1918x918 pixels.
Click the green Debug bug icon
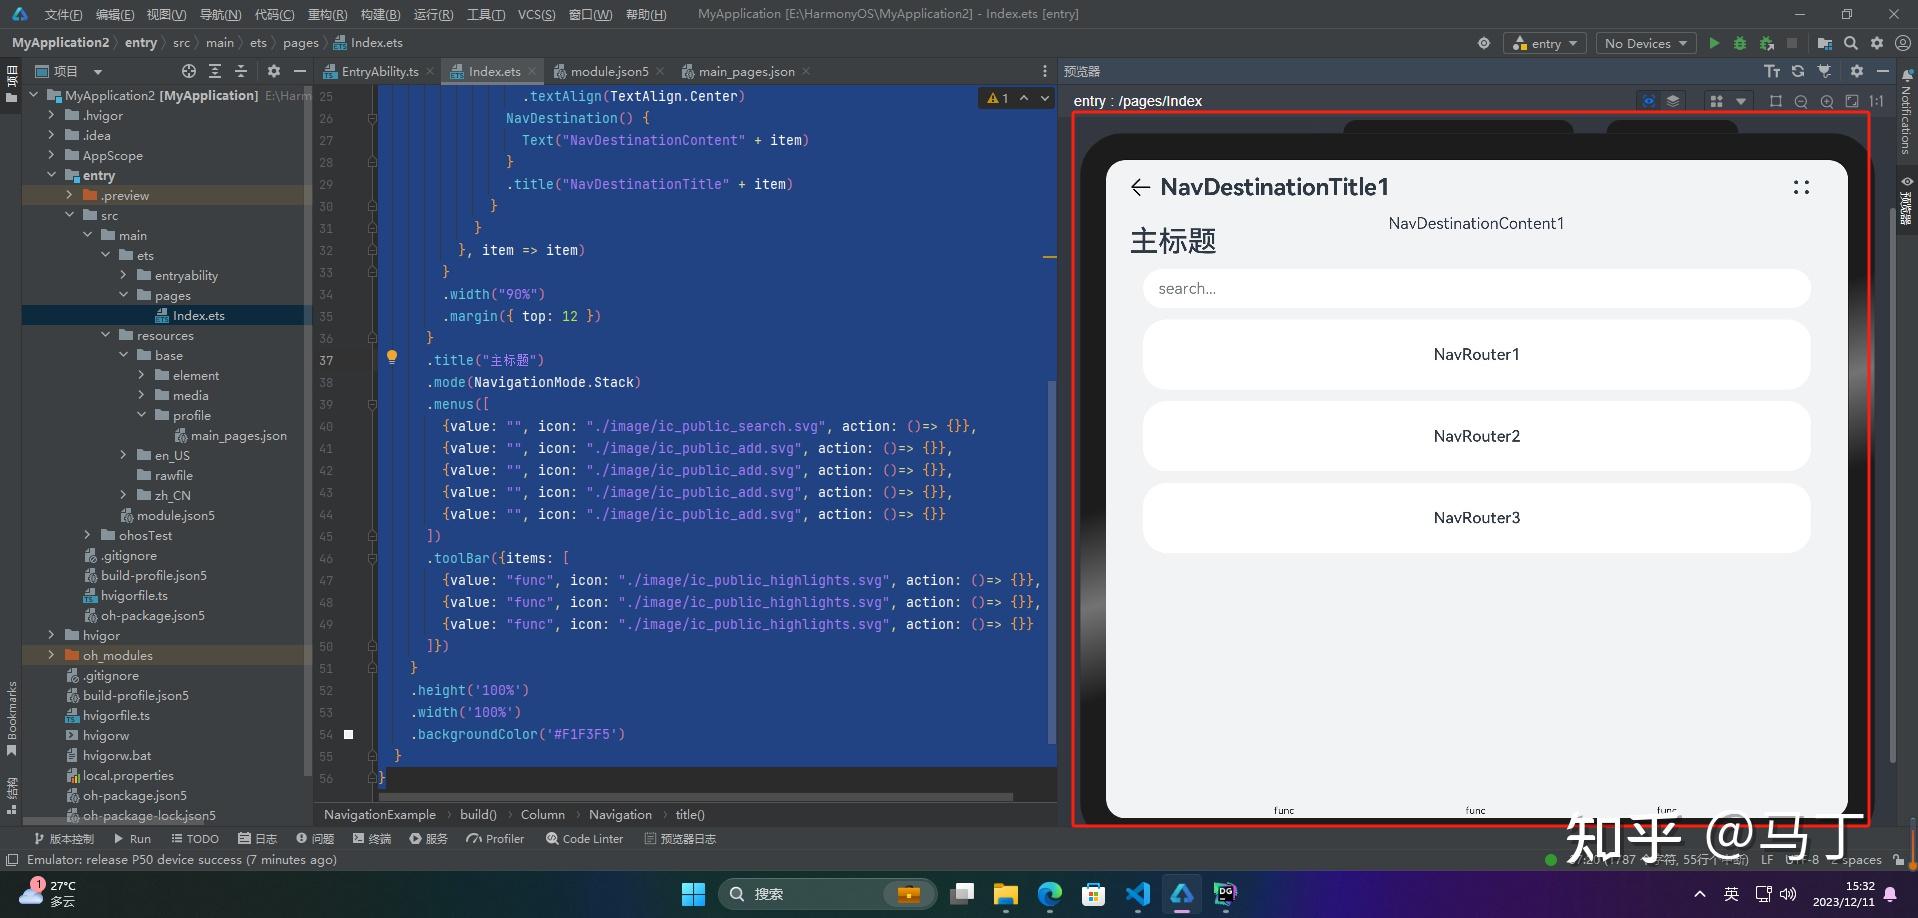click(x=1740, y=43)
